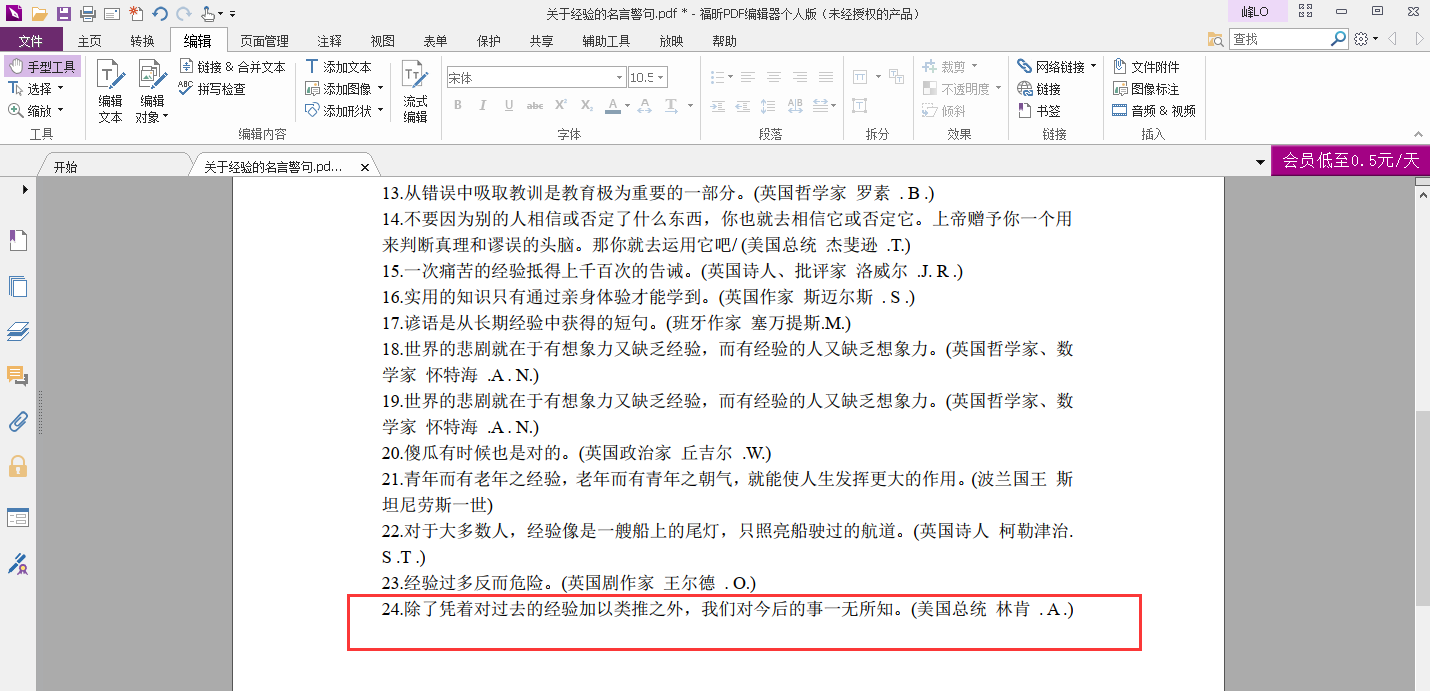Save the document with the floppy icon
The image size is (1430, 691).
click(64, 14)
